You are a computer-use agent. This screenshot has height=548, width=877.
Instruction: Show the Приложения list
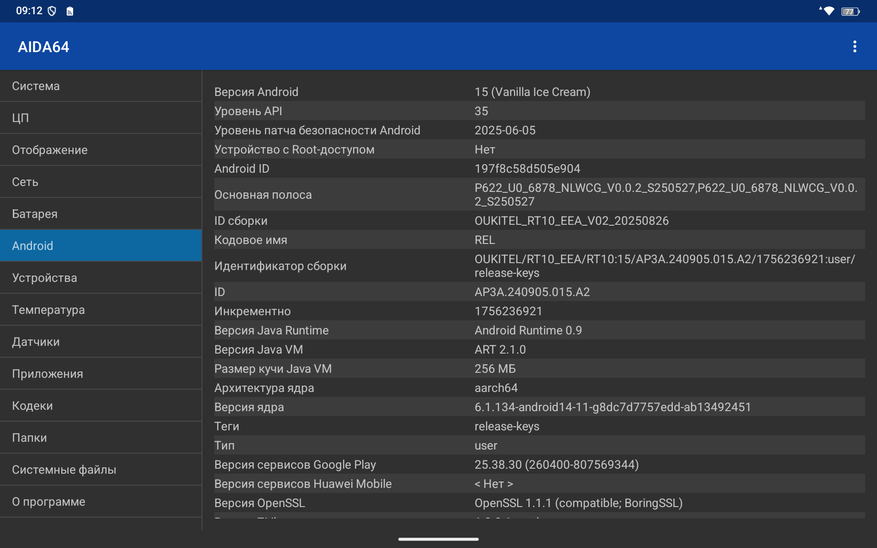click(x=100, y=374)
